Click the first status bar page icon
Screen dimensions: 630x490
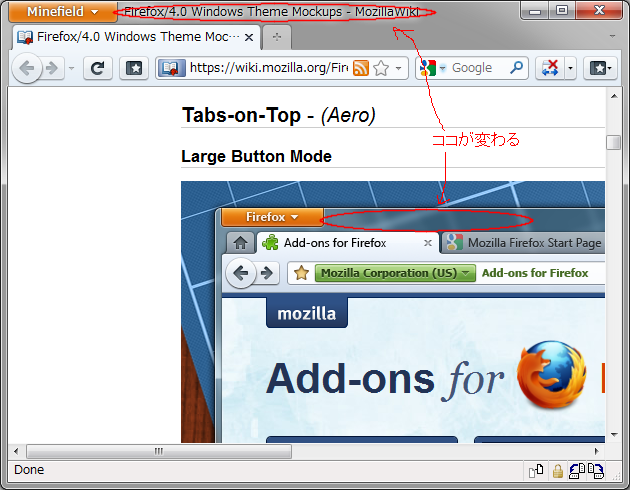(536, 471)
